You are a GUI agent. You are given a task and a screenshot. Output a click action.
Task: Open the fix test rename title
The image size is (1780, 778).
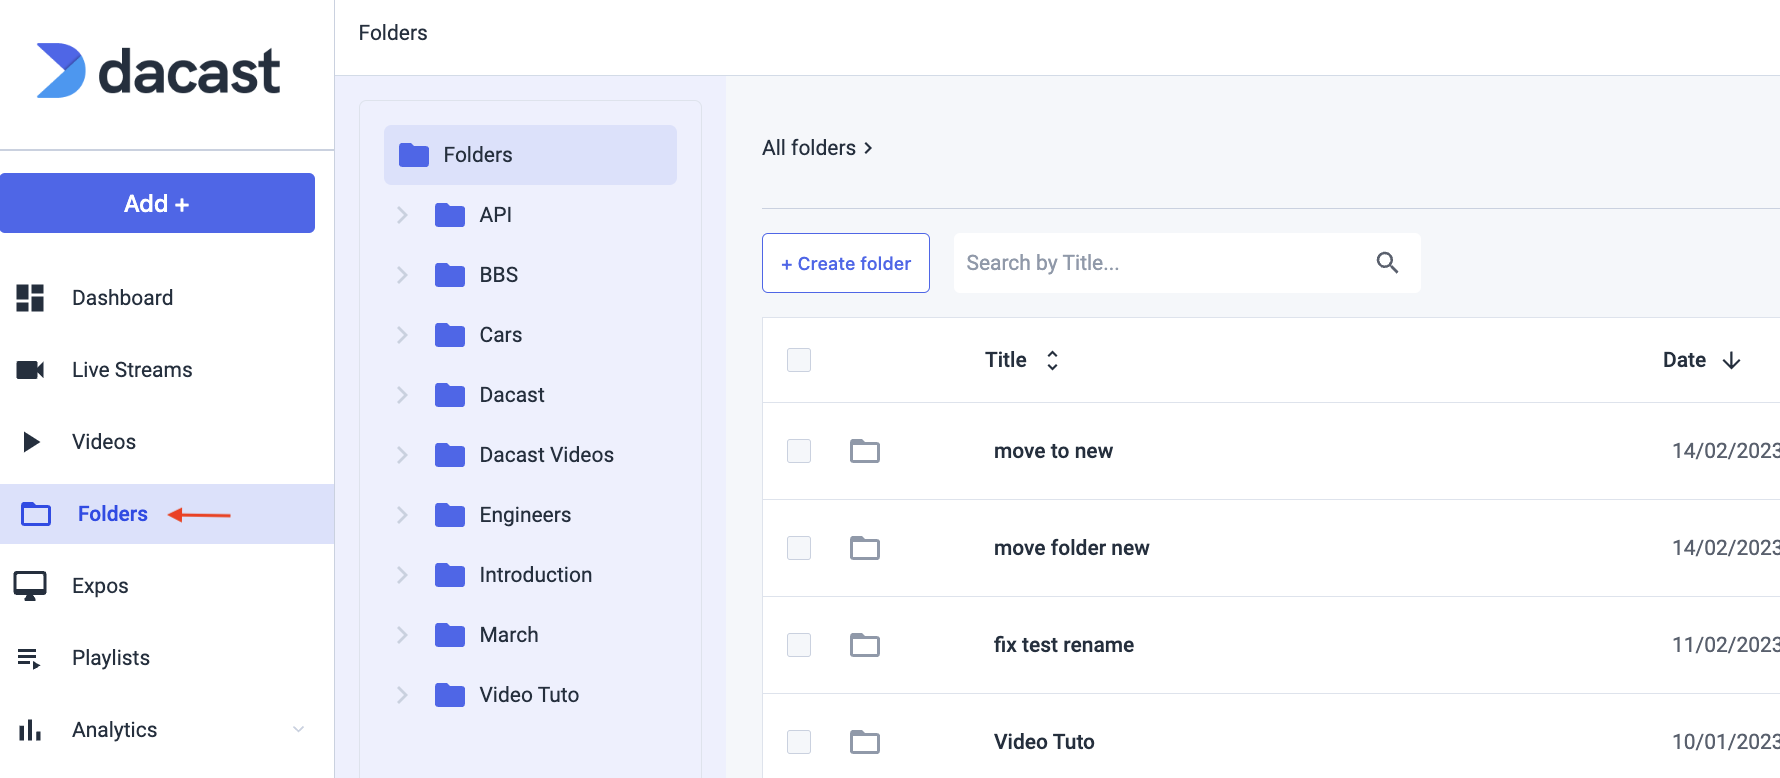[1064, 645]
